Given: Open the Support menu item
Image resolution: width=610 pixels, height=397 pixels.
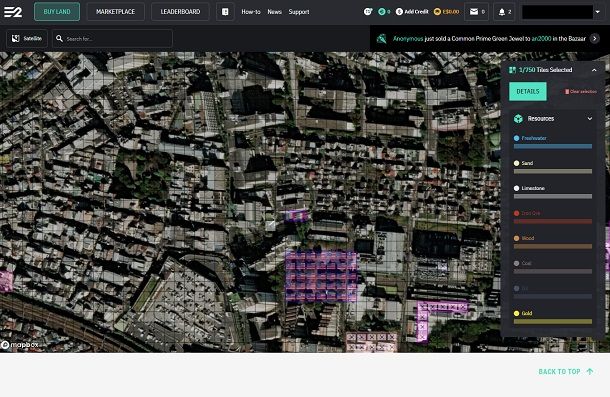Looking at the screenshot, I should (x=299, y=12).
